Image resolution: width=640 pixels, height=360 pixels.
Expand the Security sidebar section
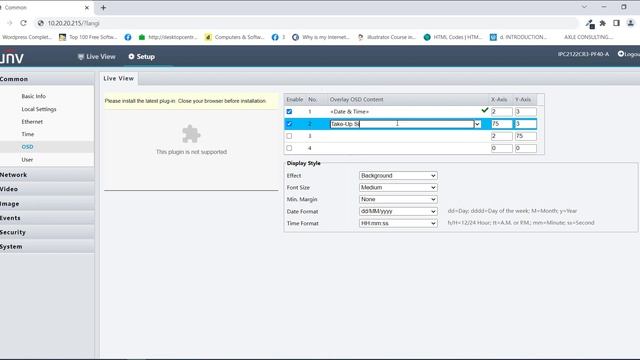coord(47,232)
